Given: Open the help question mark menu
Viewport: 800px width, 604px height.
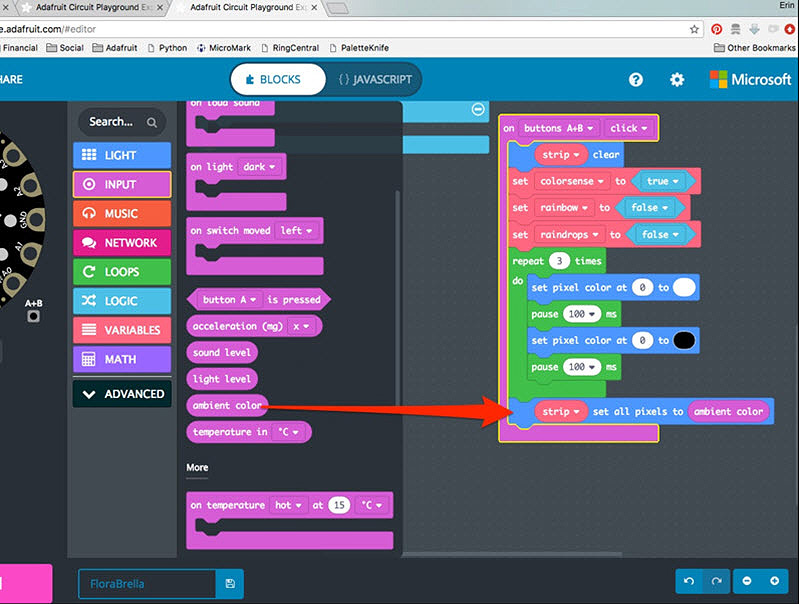Looking at the screenshot, I should coord(637,79).
